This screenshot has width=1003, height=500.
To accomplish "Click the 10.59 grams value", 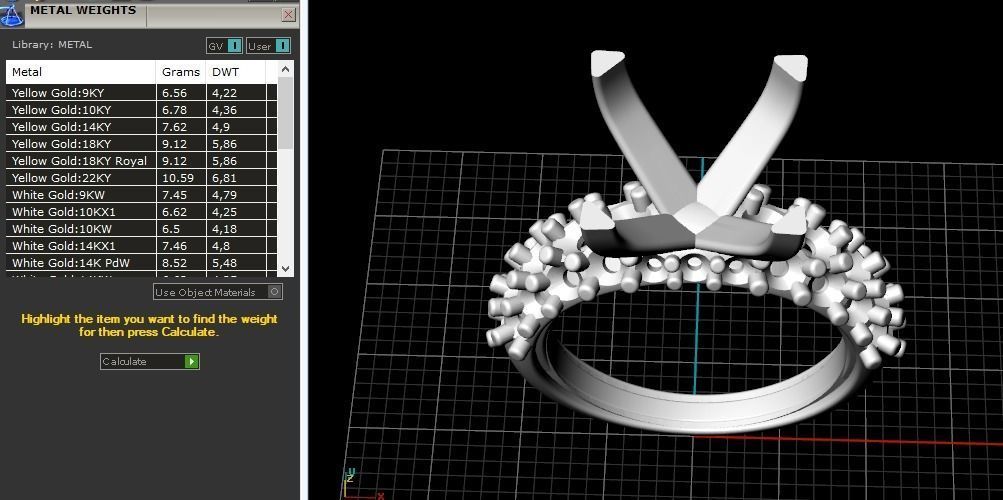I will (x=177, y=178).
